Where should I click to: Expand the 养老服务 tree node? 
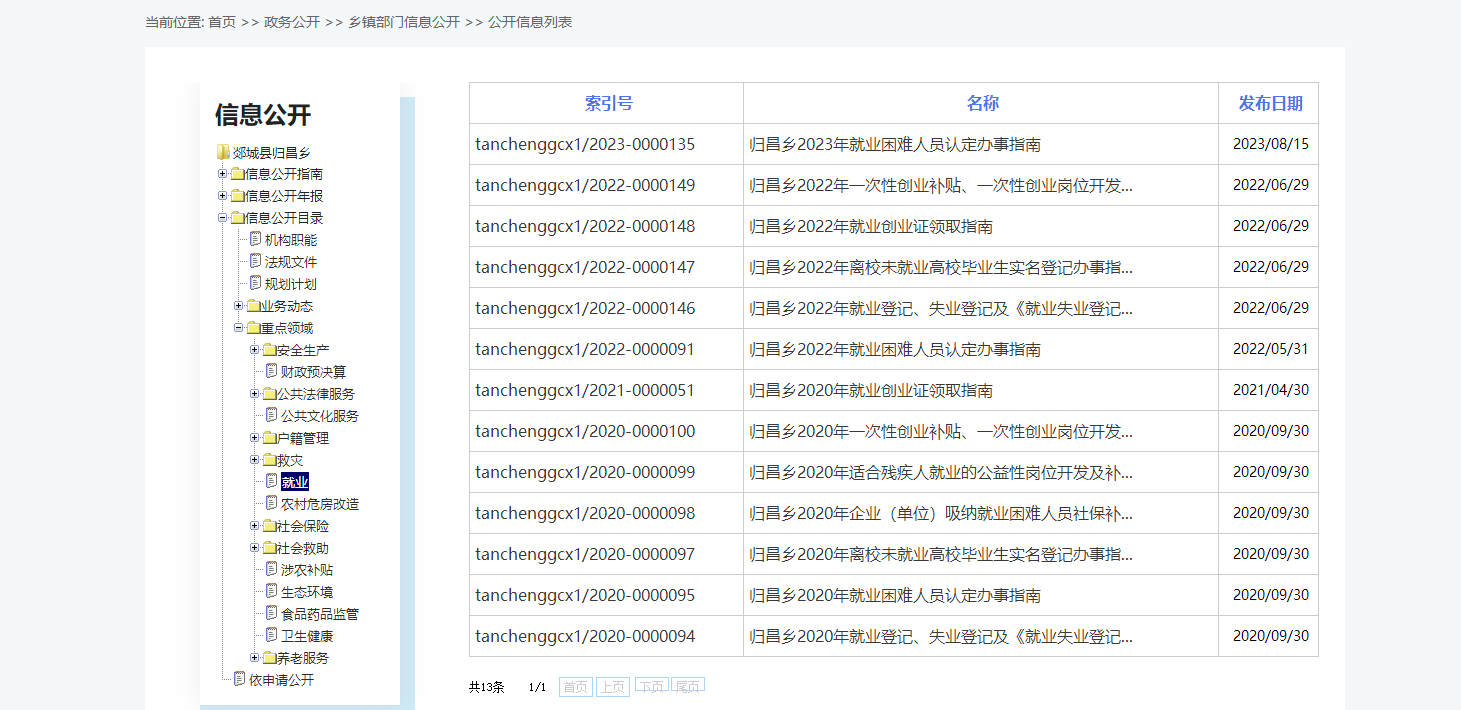pyautogui.click(x=254, y=658)
